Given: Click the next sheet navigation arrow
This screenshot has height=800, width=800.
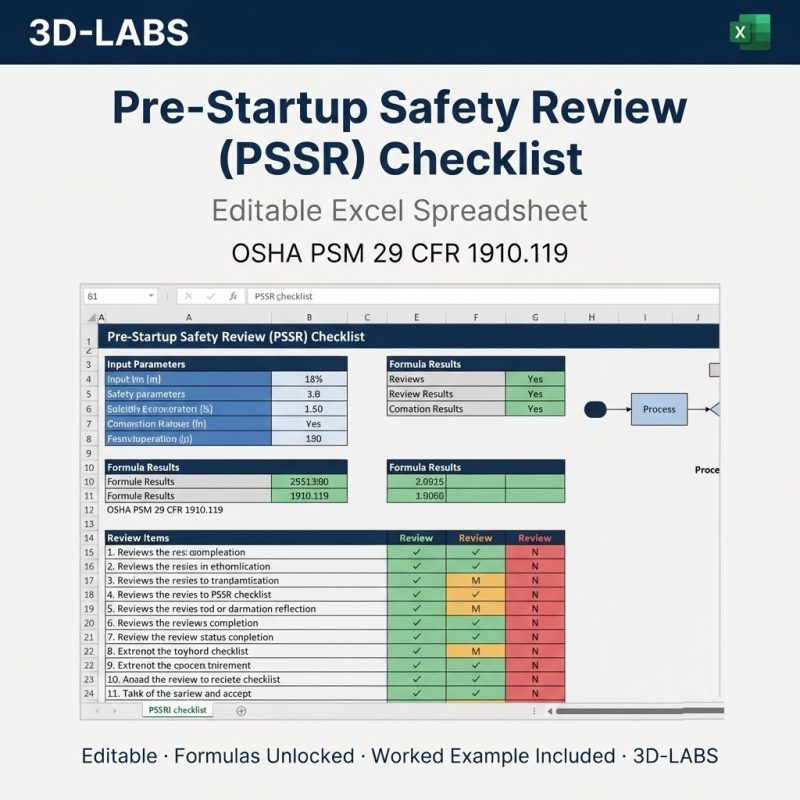Looking at the screenshot, I should tap(115, 711).
